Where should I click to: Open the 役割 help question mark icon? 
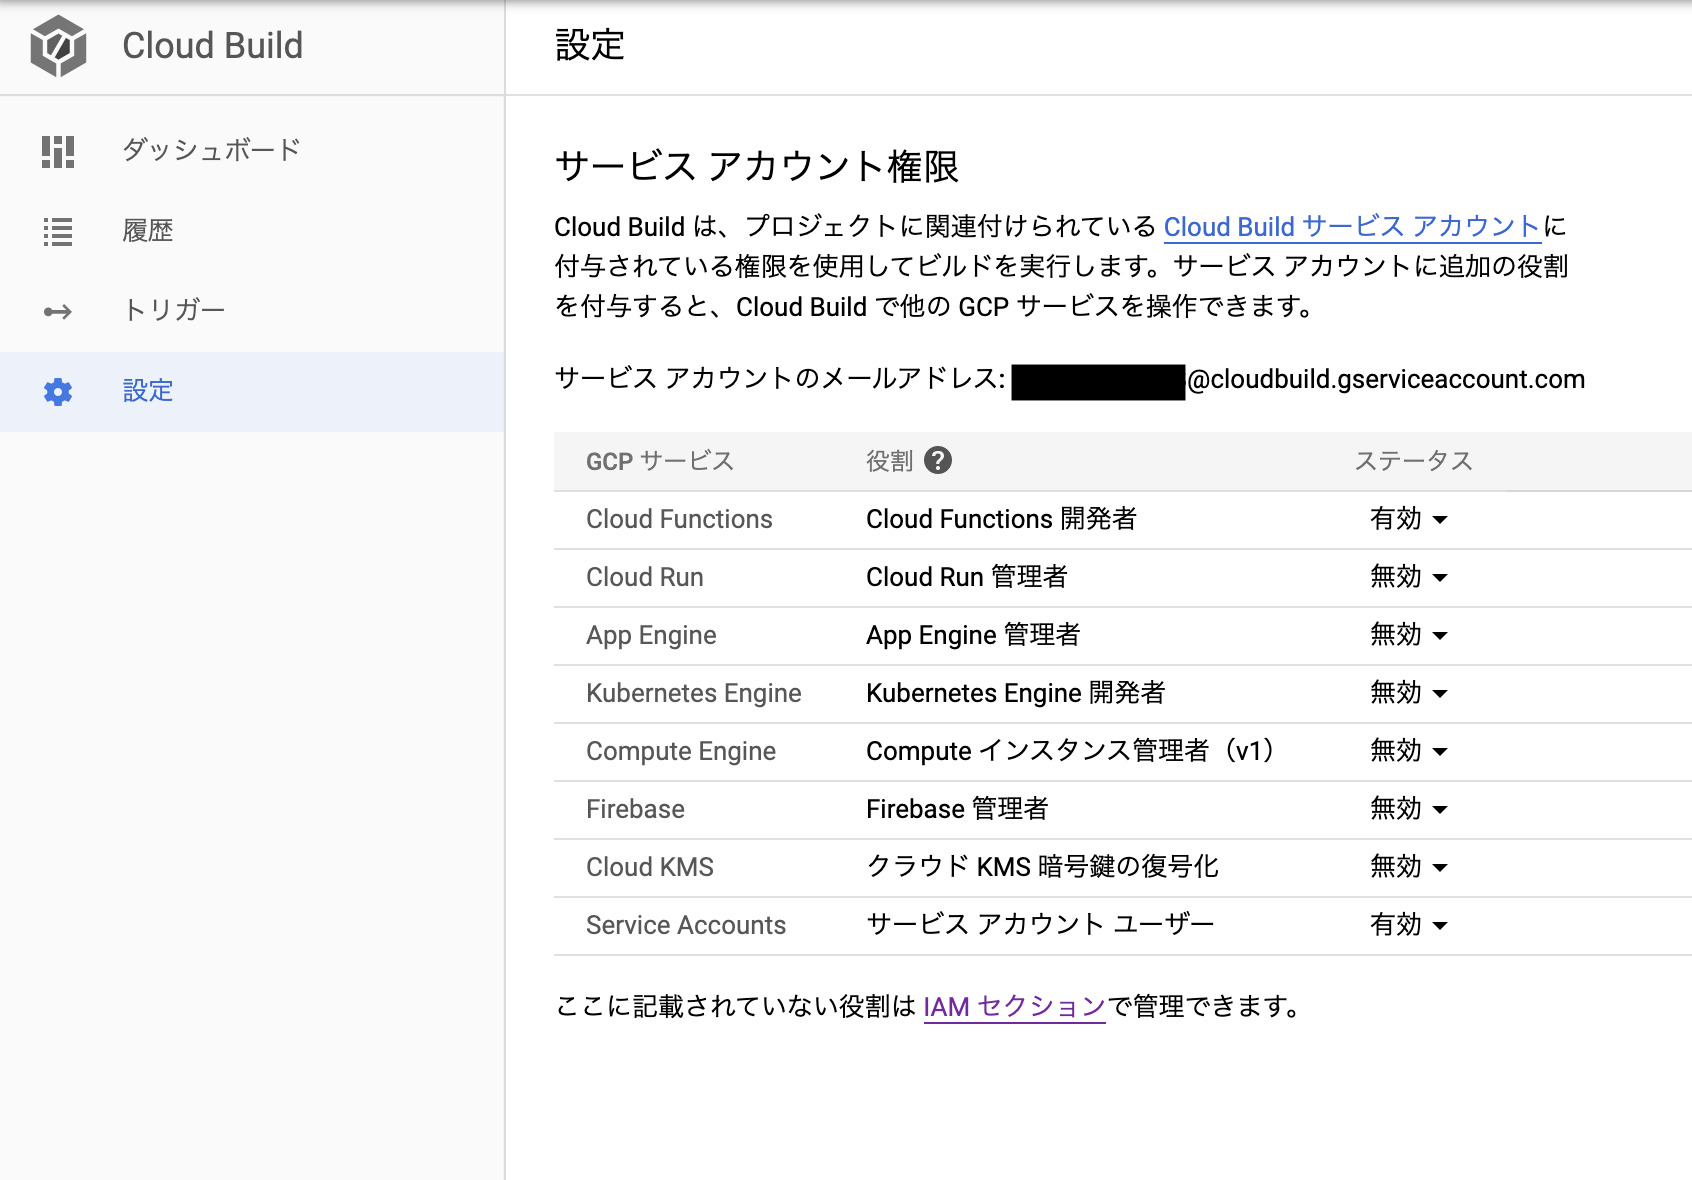coord(938,460)
